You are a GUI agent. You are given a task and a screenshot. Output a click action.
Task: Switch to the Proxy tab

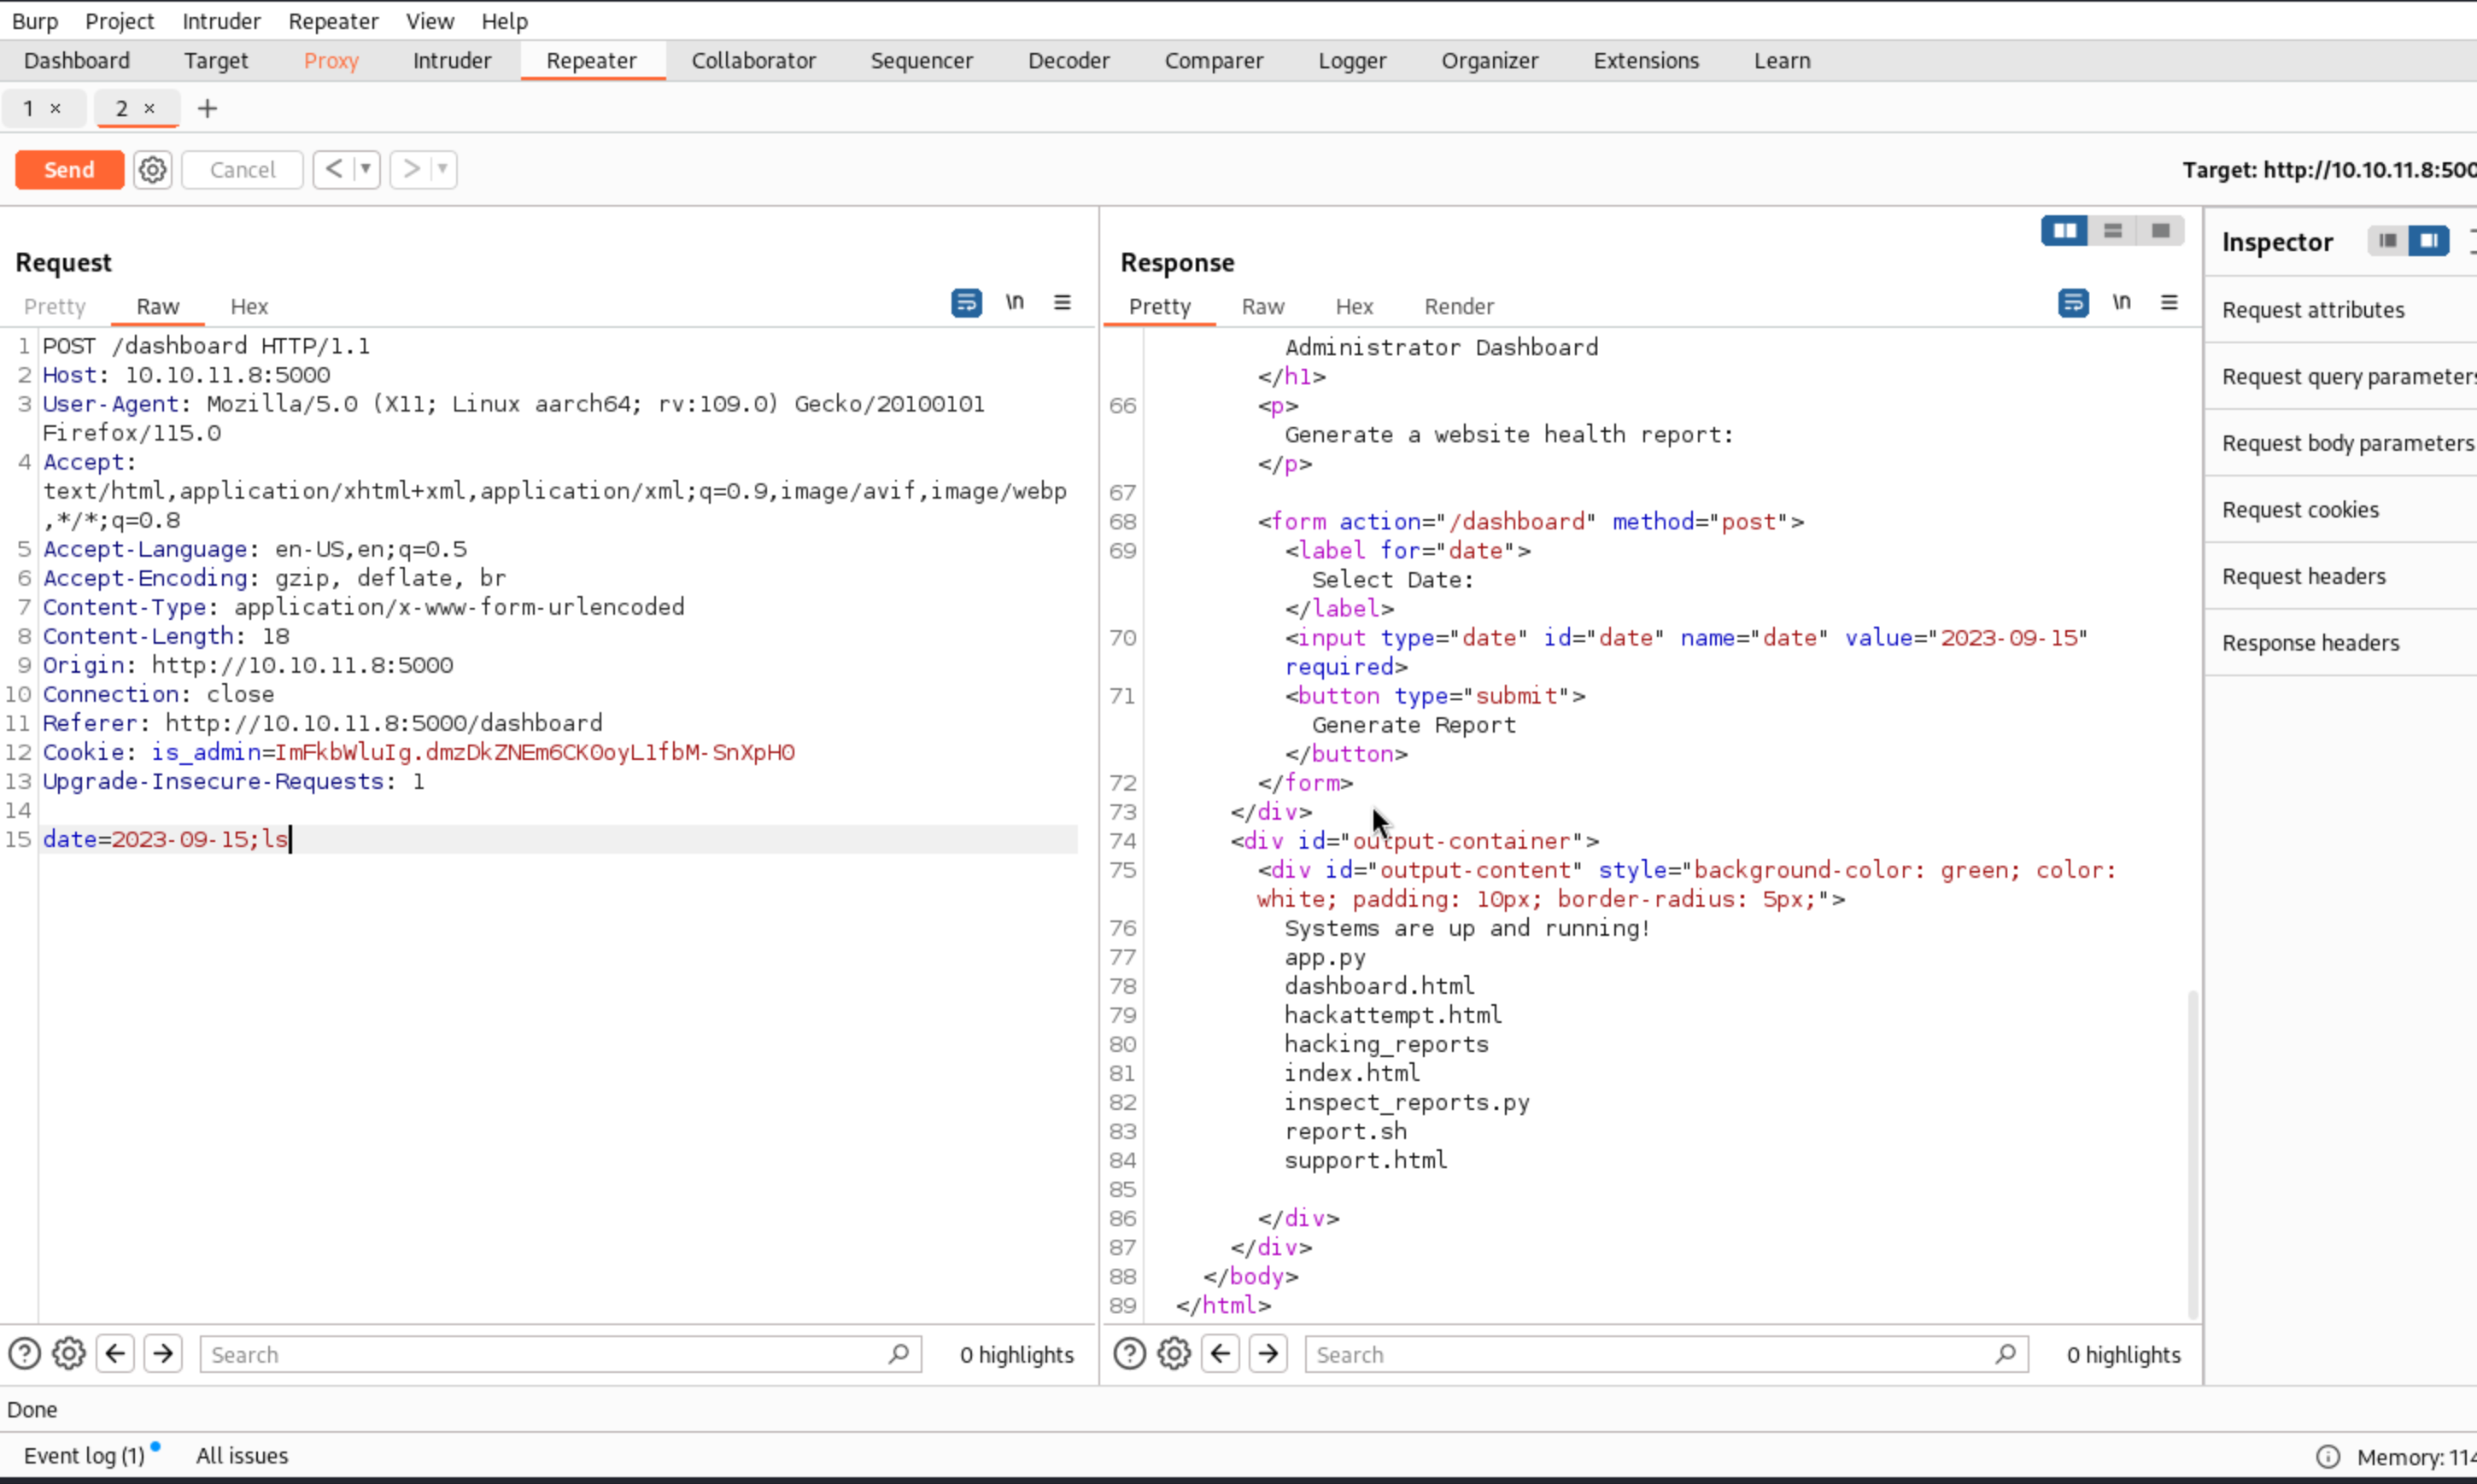(x=331, y=60)
